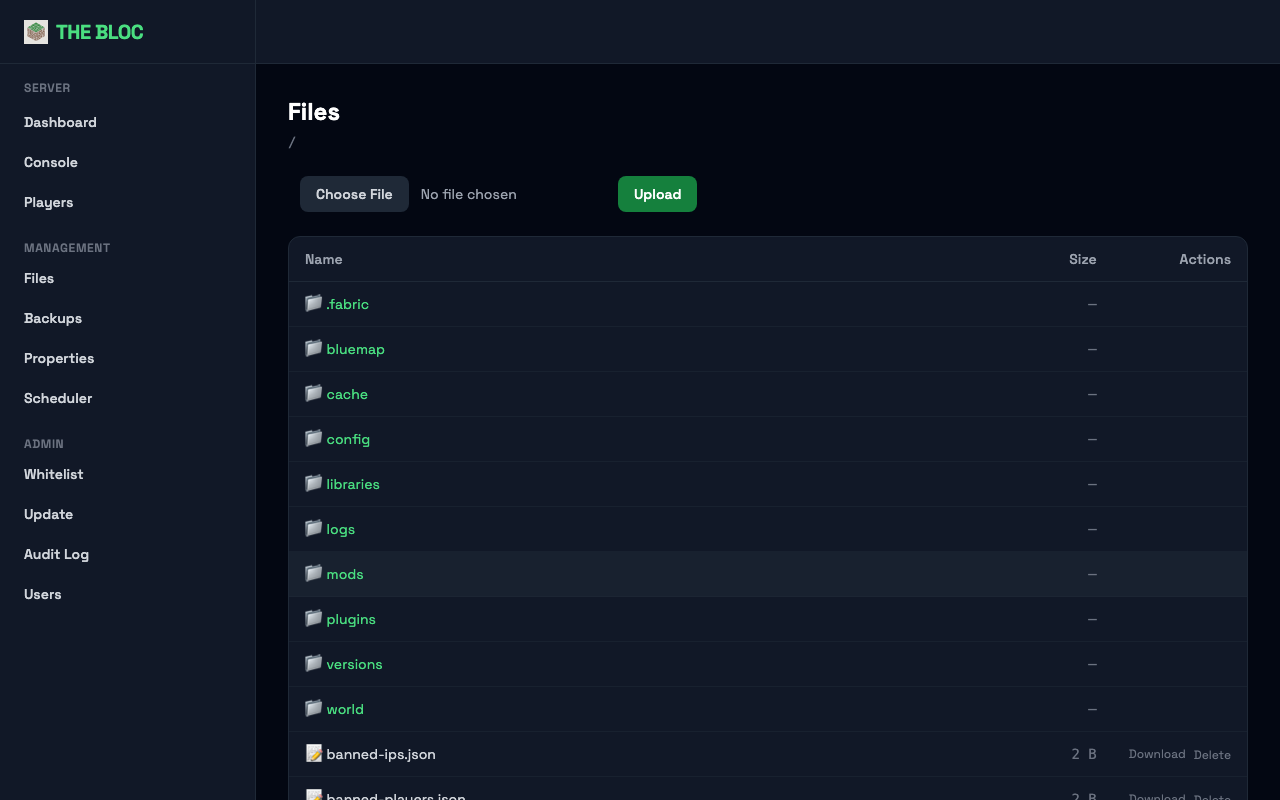Screen dimensions: 1280x800
Task: Click THE BLOC logo icon
Action: pos(36,31)
